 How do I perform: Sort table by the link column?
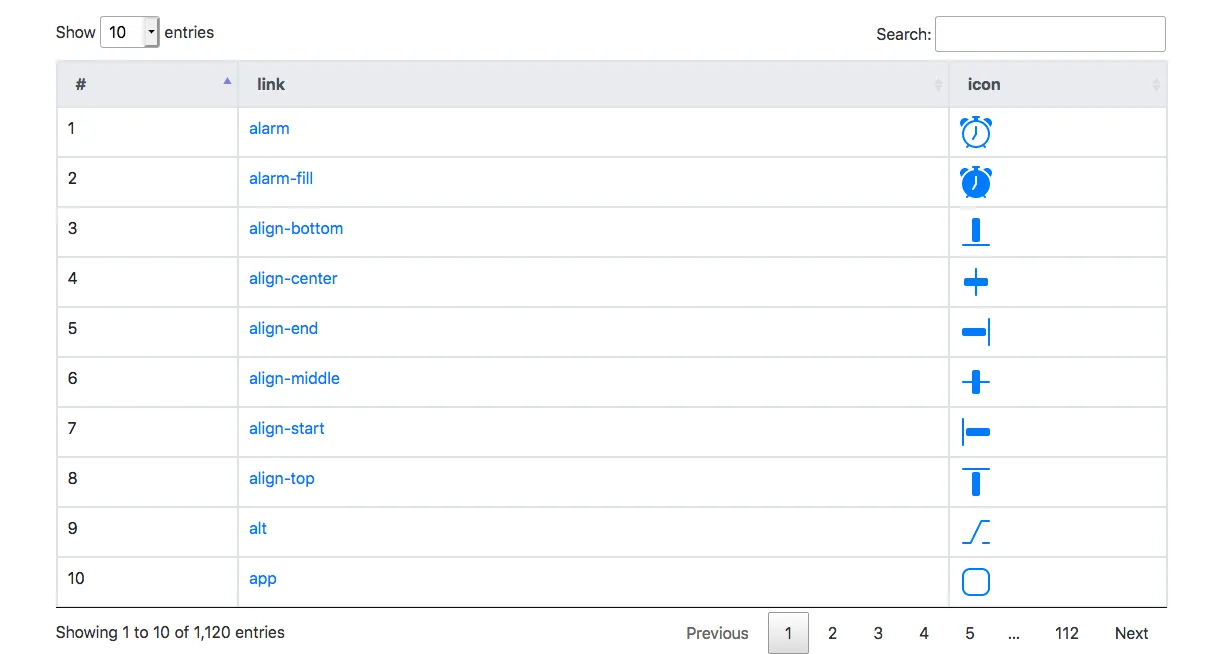(592, 85)
